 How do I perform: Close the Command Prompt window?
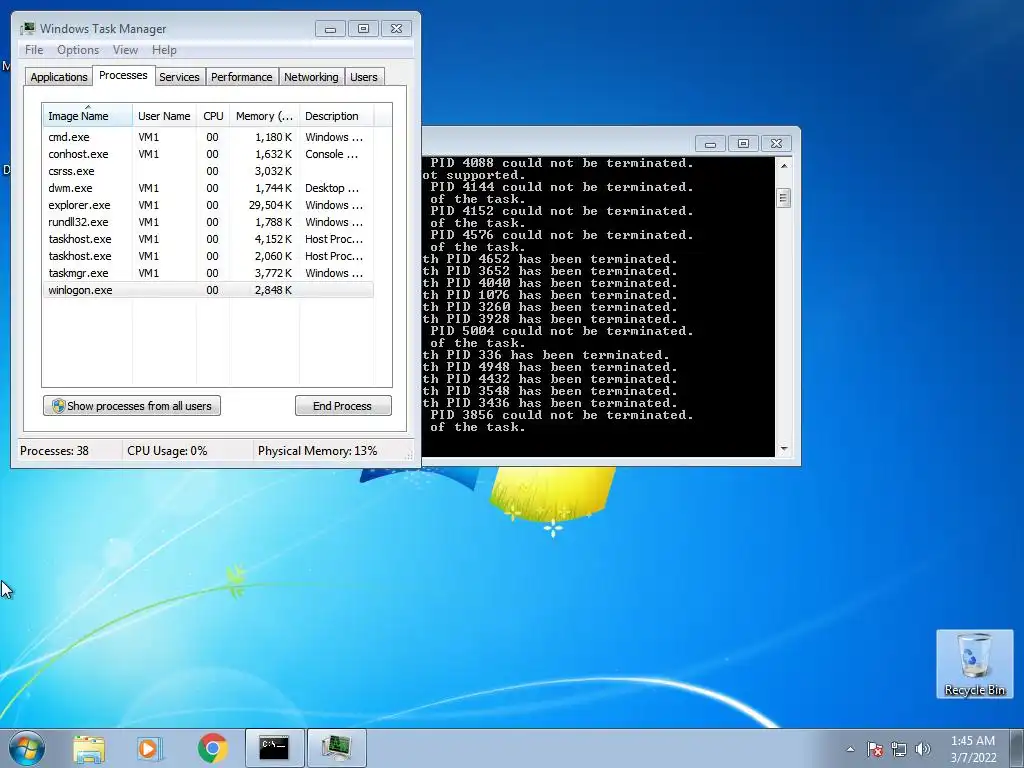pos(776,144)
